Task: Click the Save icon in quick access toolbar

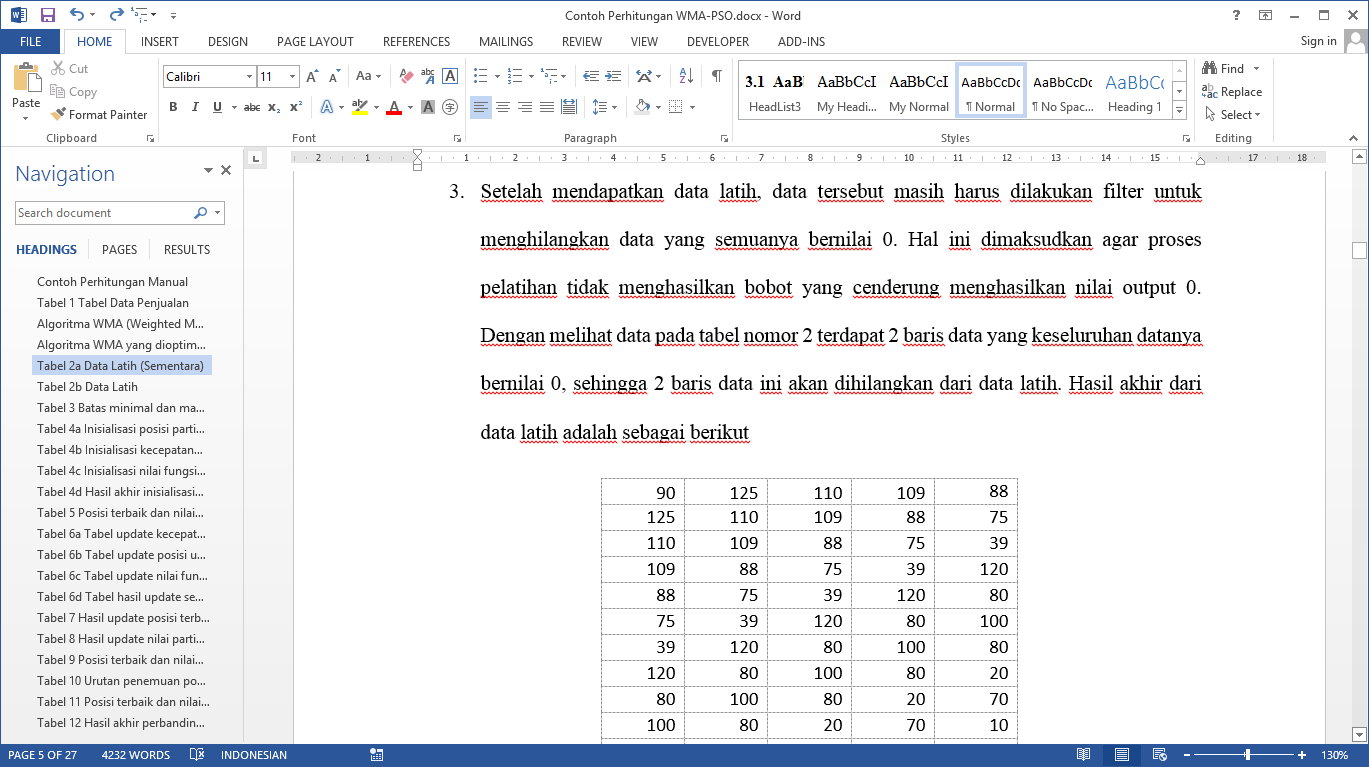Action: [x=47, y=15]
